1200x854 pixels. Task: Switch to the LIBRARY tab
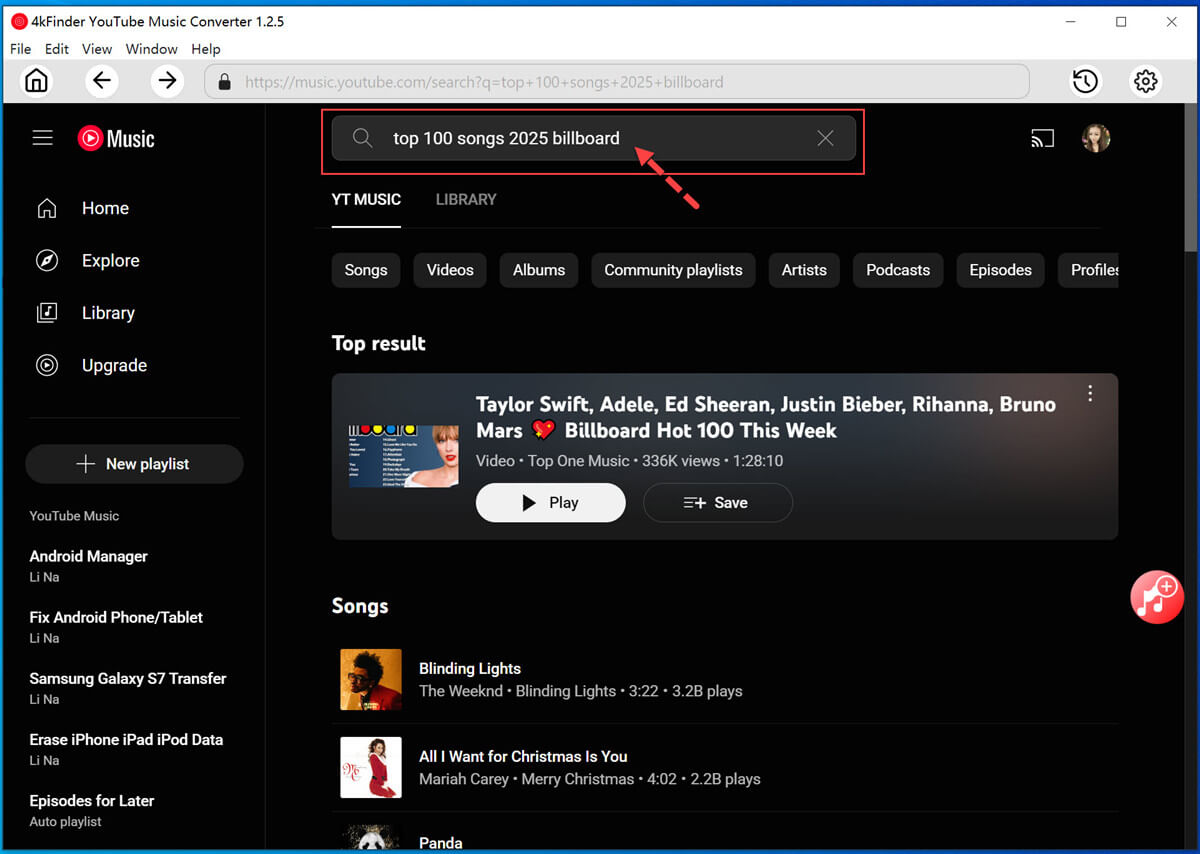[466, 199]
